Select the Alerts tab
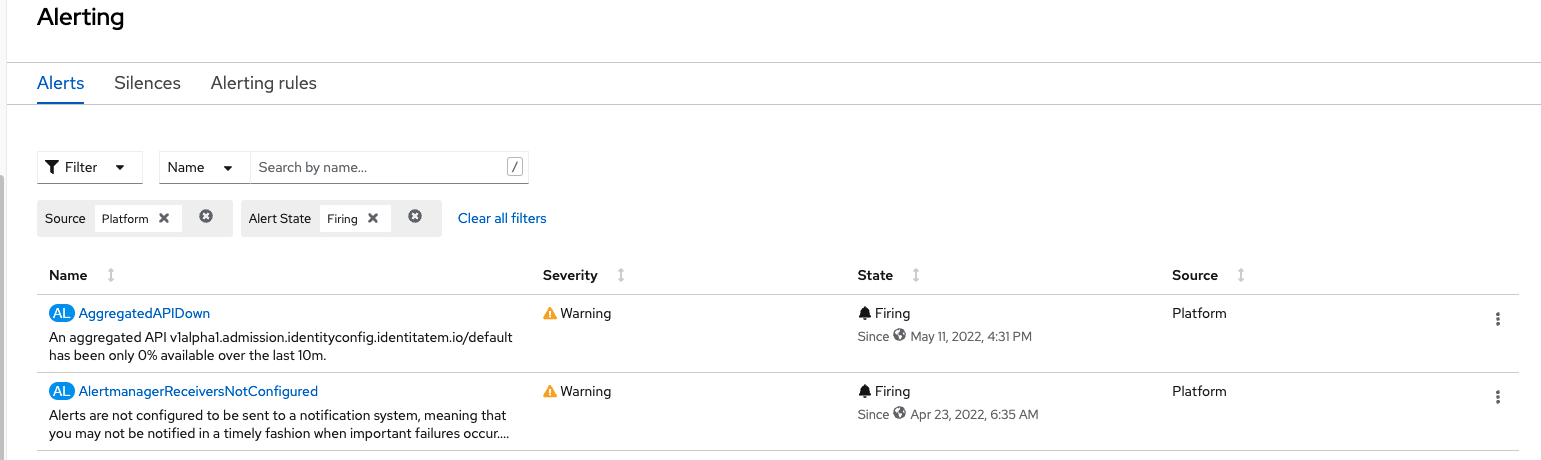This screenshot has width=1541, height=460. [60, 83]
